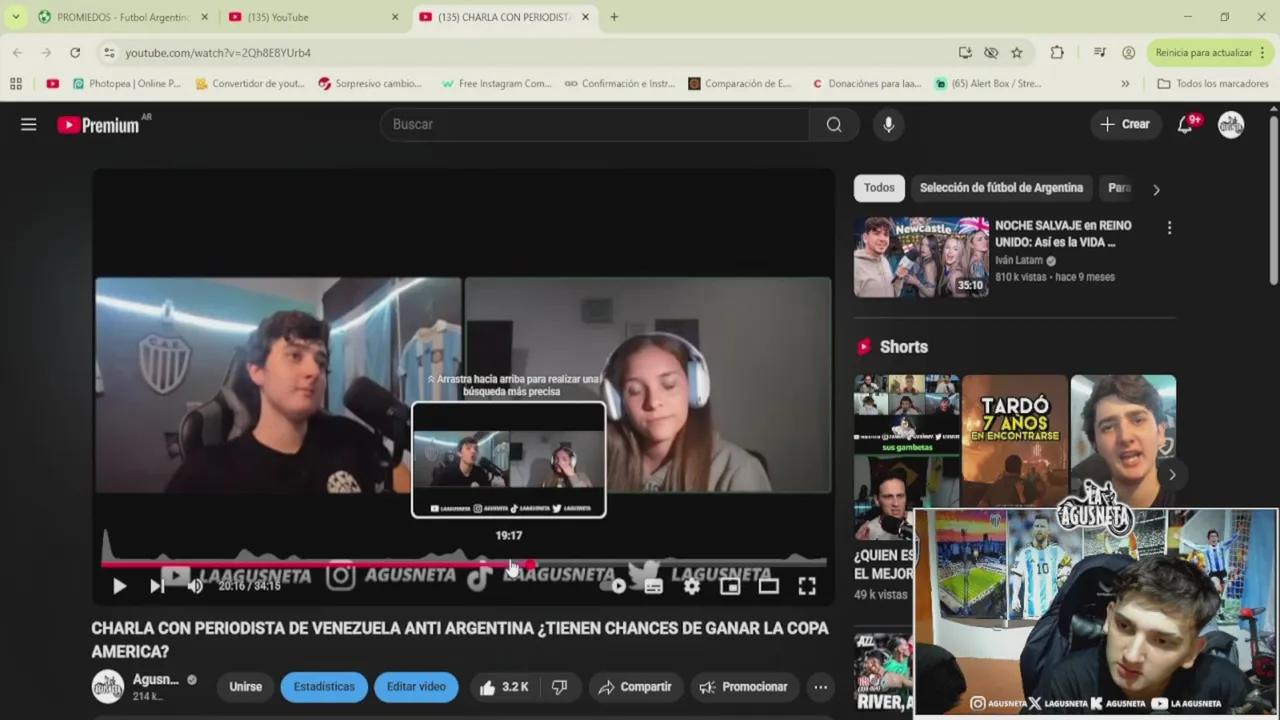The height and width of the screenshot is (720, 1280).
Task: Show next Shorts with arrow
Action: (x=1172, y=475)
